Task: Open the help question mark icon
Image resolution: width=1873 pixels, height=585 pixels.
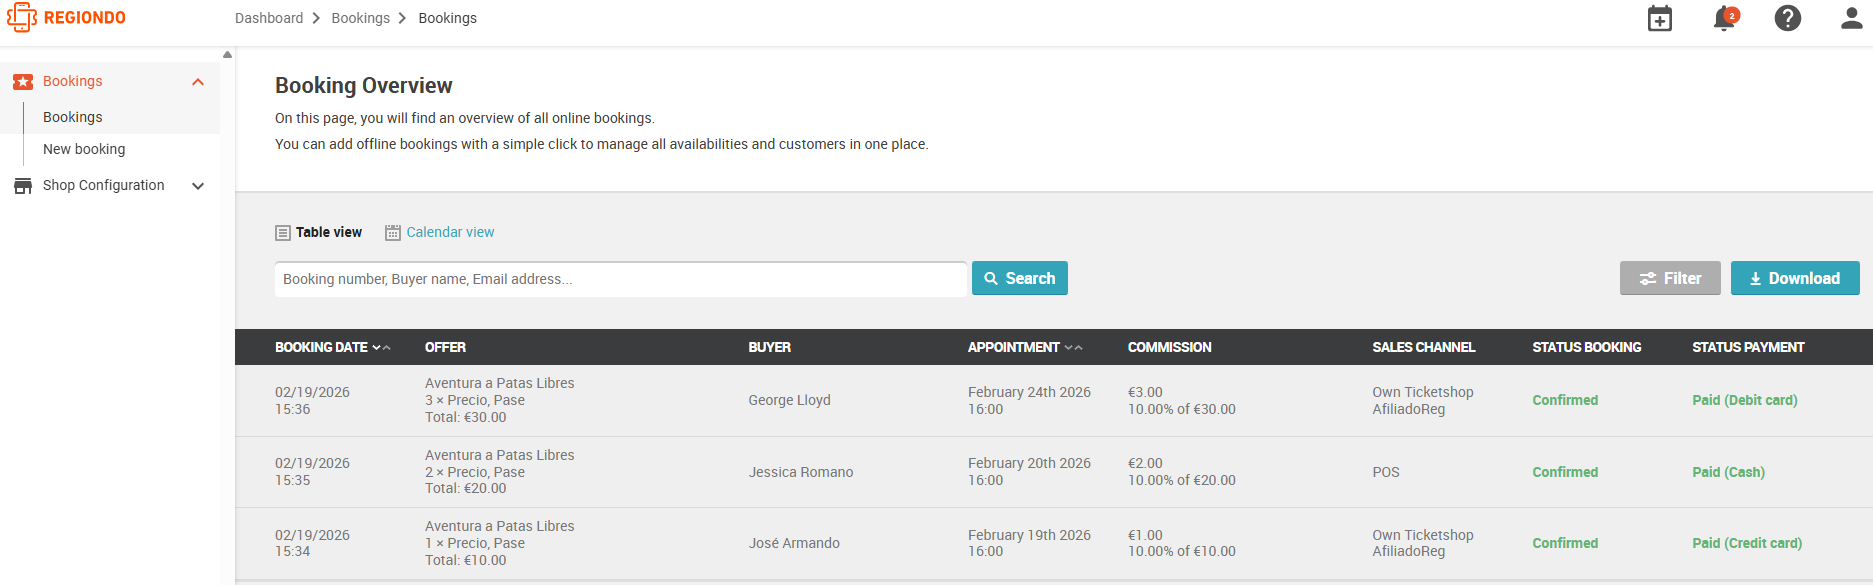Action: (x=1788, y=18)
